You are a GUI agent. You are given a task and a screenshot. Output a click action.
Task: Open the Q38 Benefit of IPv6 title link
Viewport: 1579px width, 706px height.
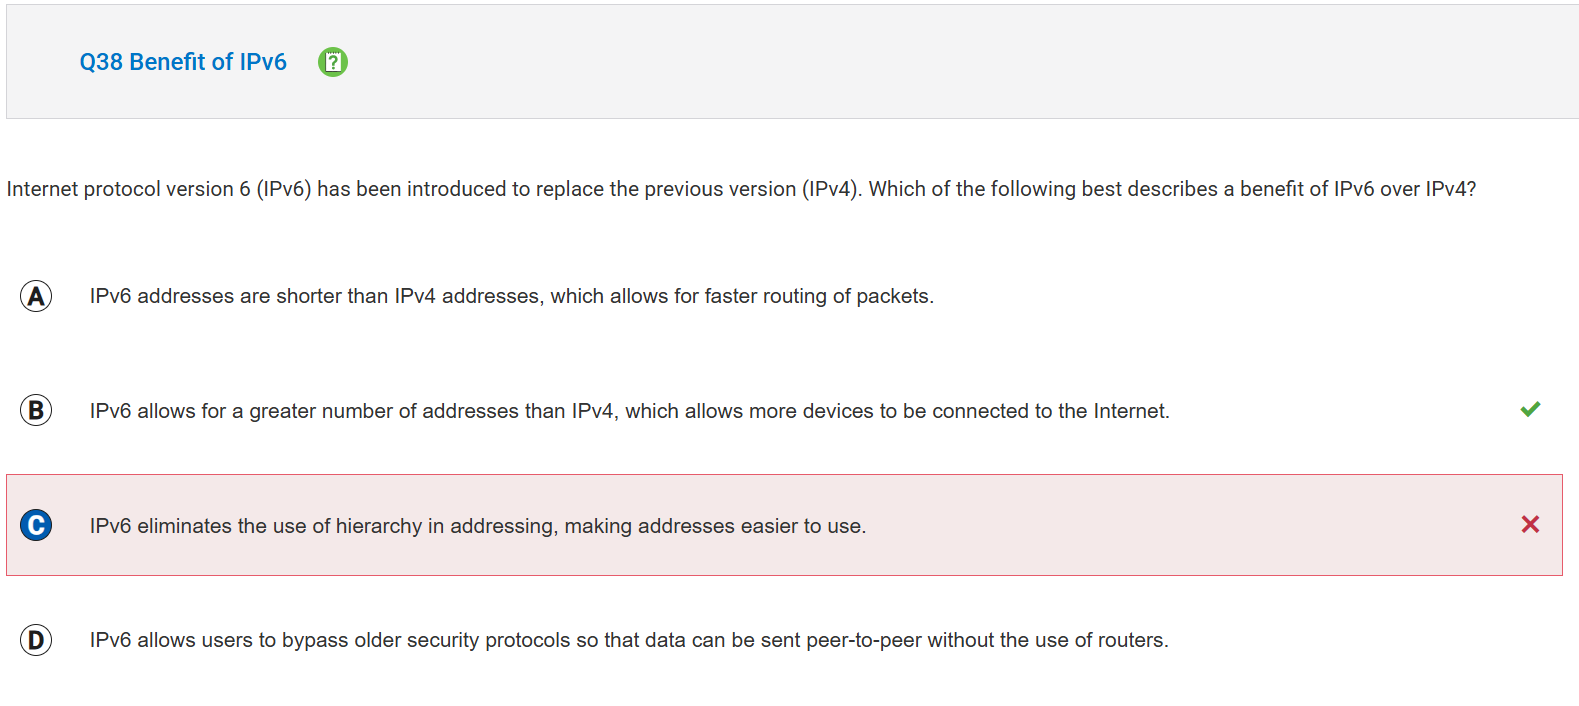point(183,62)
